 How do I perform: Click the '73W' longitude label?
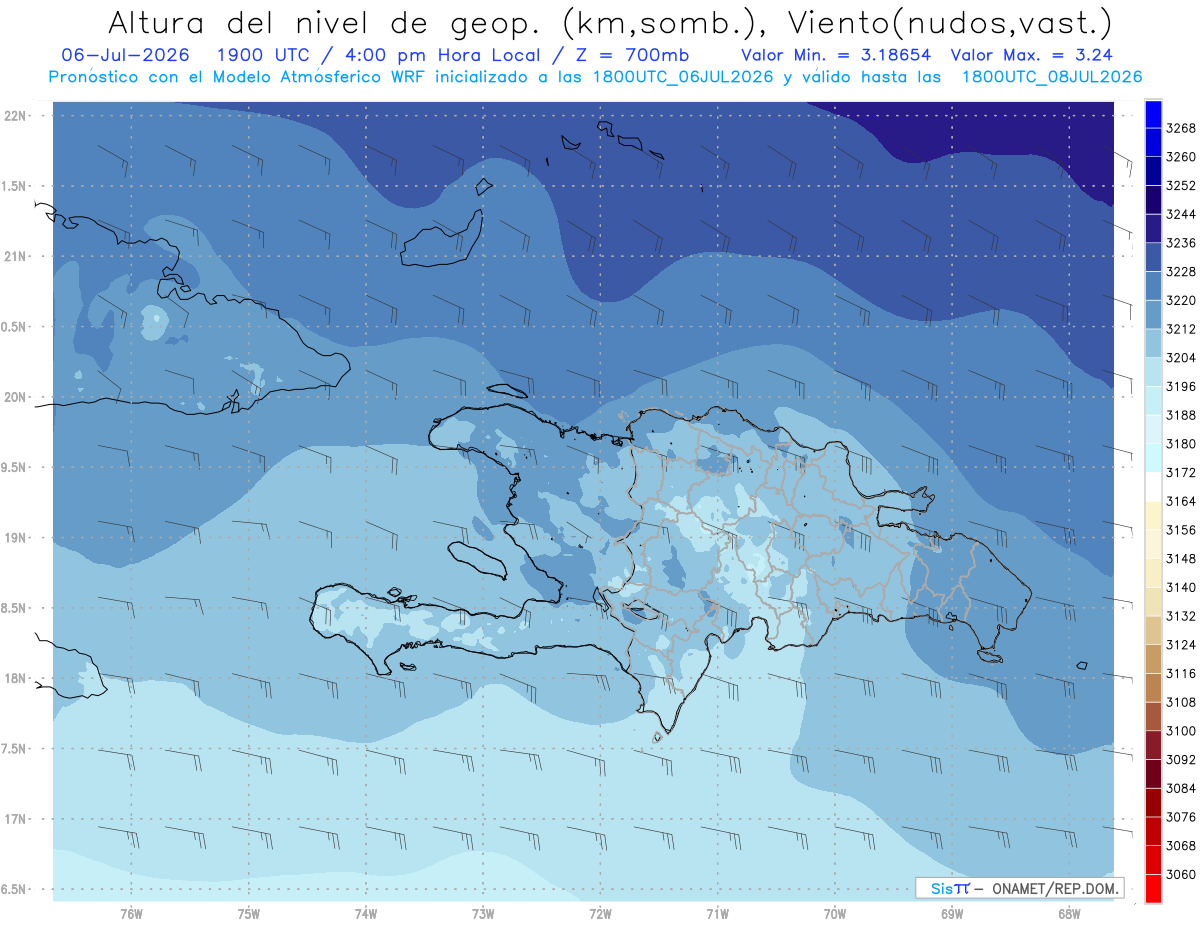point(483,914)
